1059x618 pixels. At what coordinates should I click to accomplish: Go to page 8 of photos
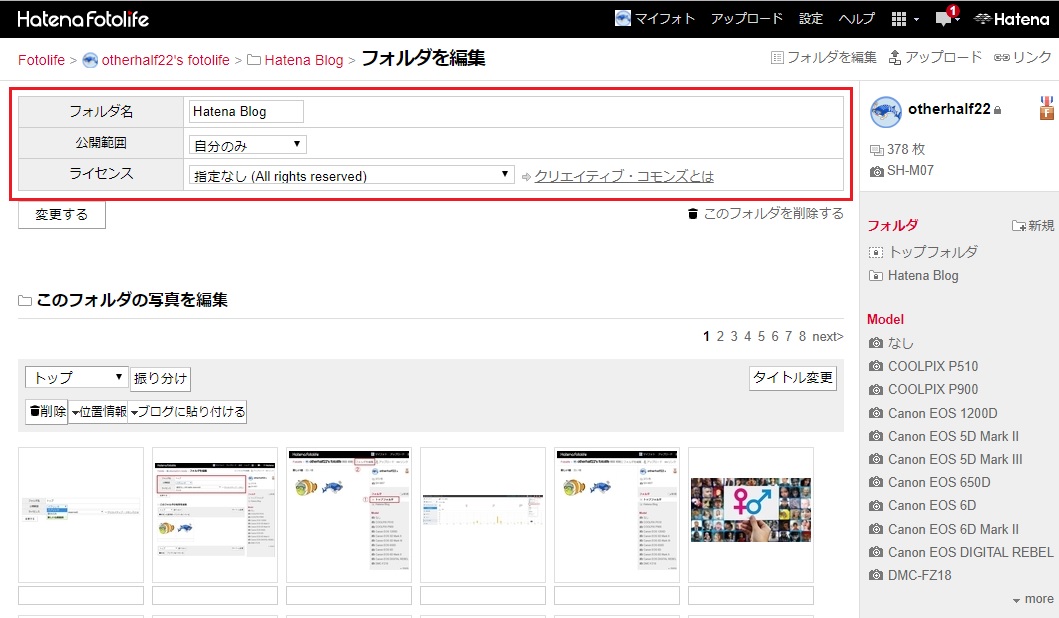pyautogui.click(x=802, y=336)
